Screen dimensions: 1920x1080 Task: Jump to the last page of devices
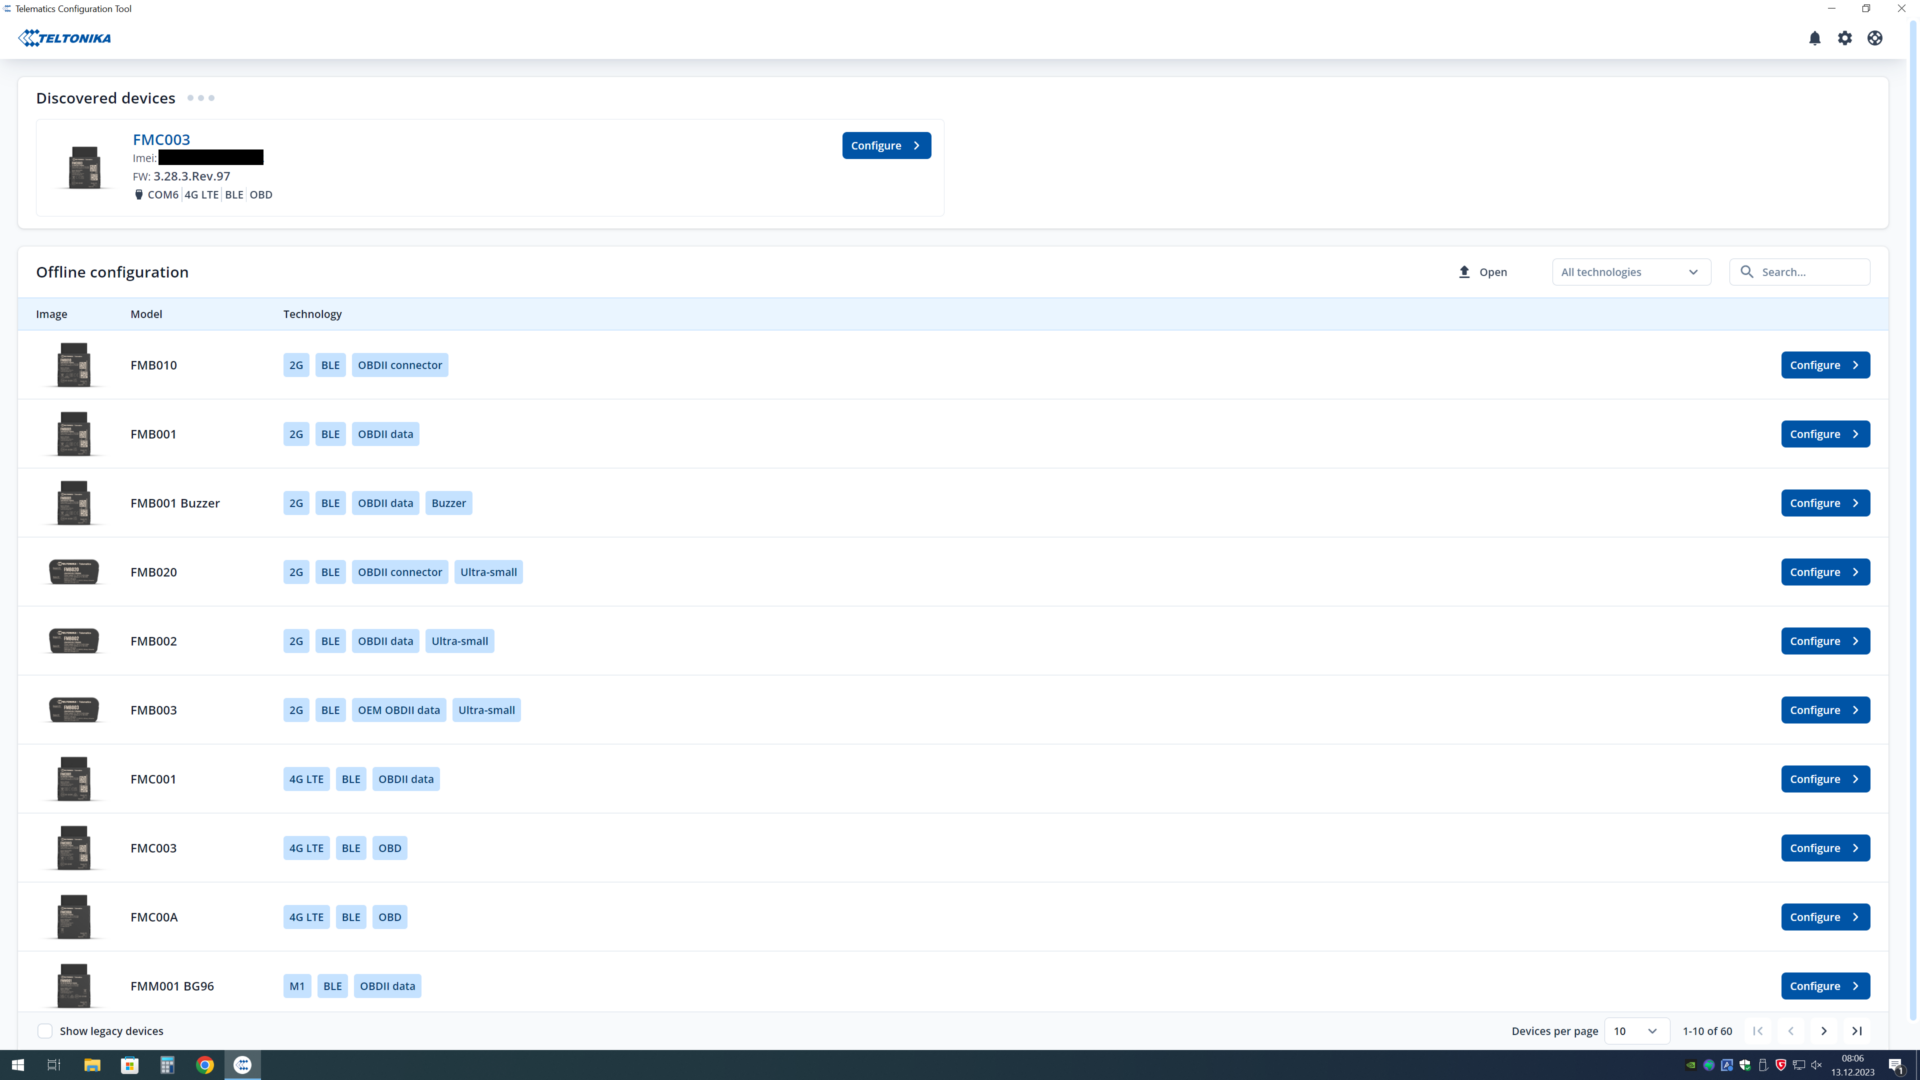1857,1031
